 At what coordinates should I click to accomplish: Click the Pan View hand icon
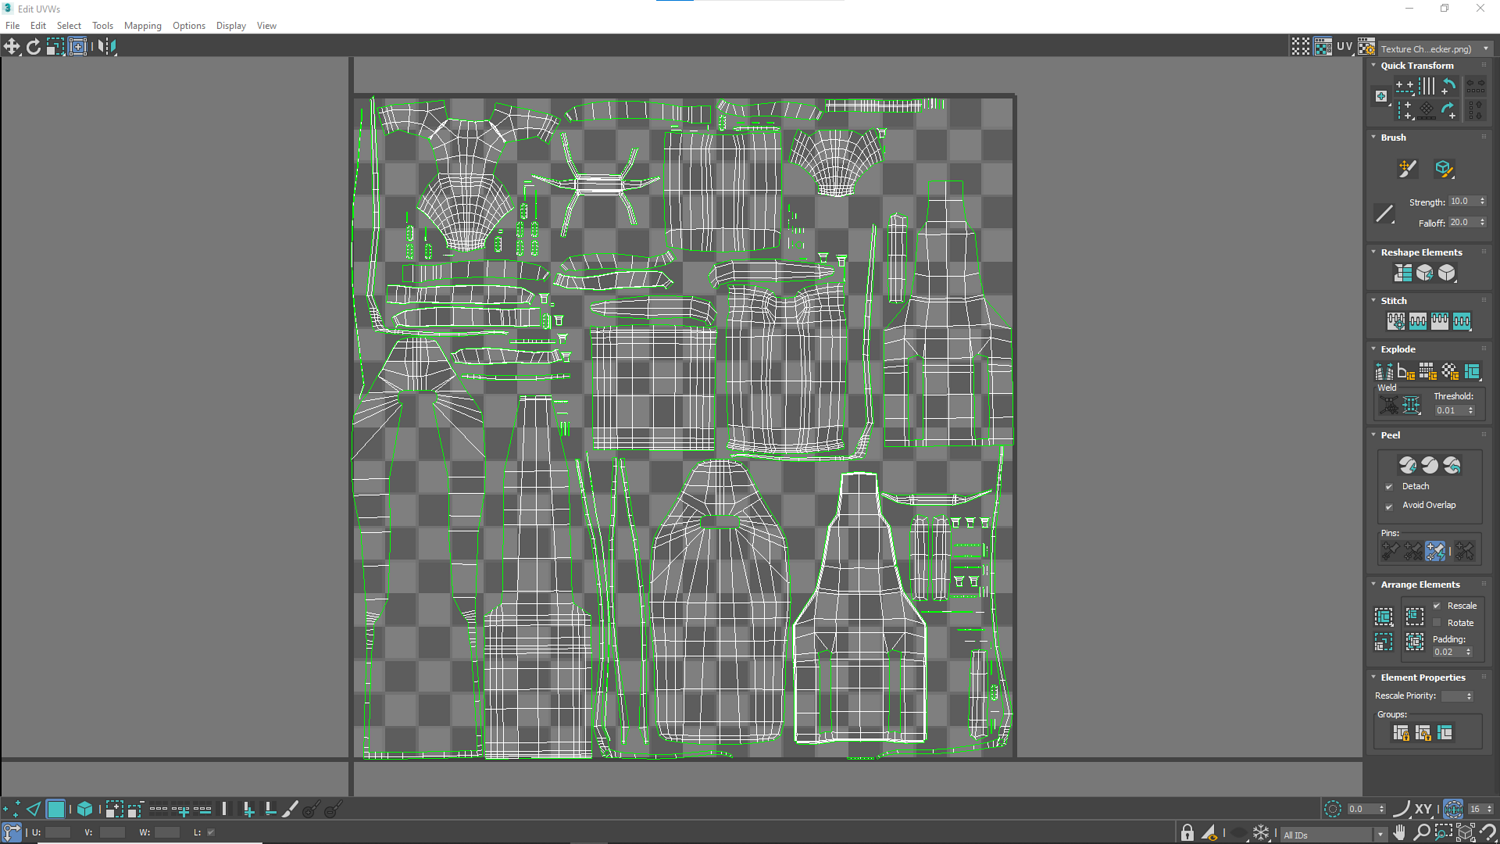1400,833
